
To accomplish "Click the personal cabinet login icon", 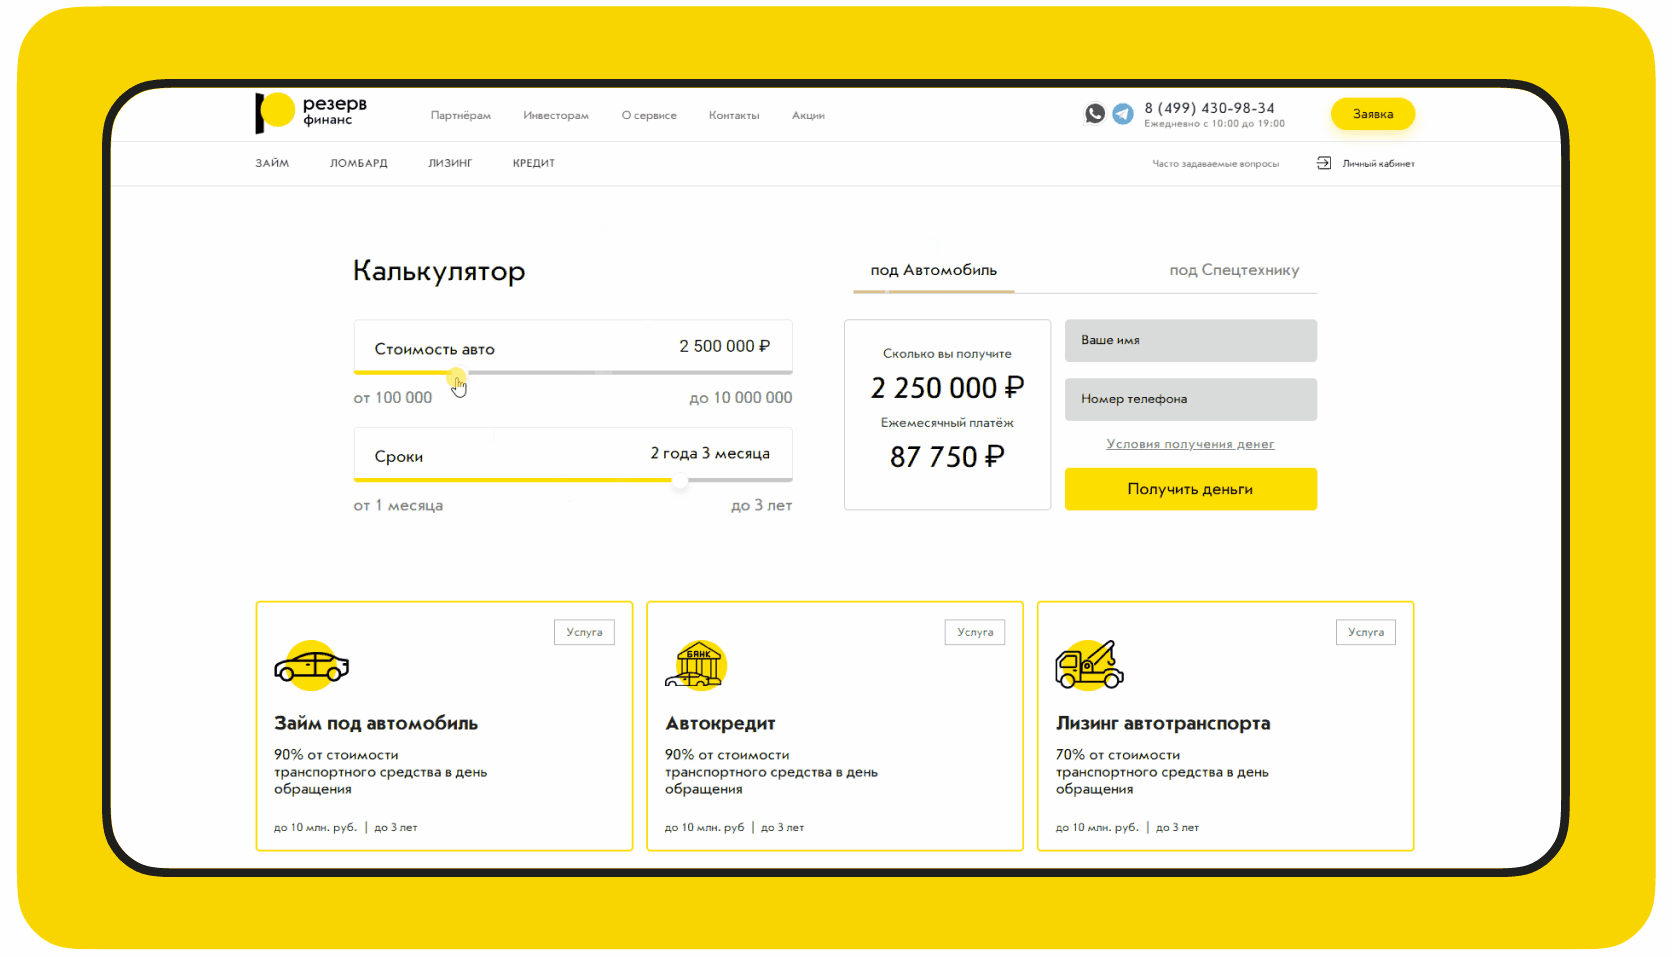I will point(1324,163).
